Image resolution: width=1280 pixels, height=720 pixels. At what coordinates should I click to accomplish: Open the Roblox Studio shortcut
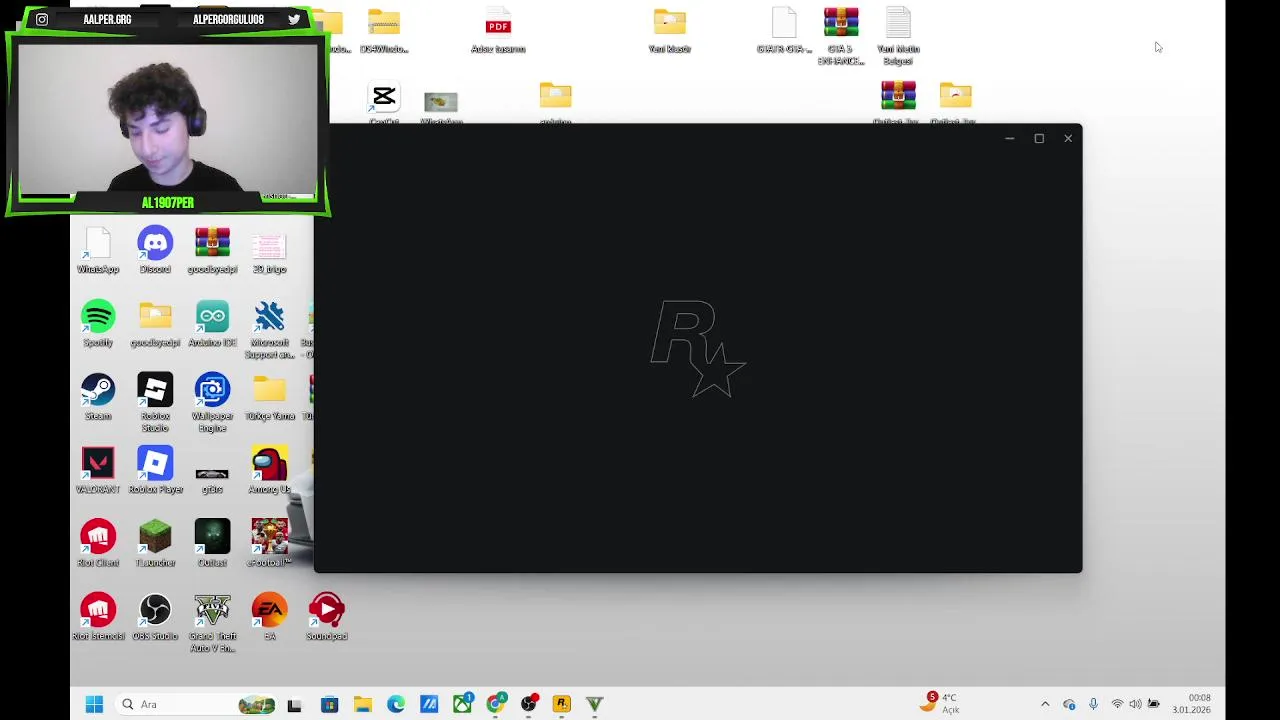155,402
